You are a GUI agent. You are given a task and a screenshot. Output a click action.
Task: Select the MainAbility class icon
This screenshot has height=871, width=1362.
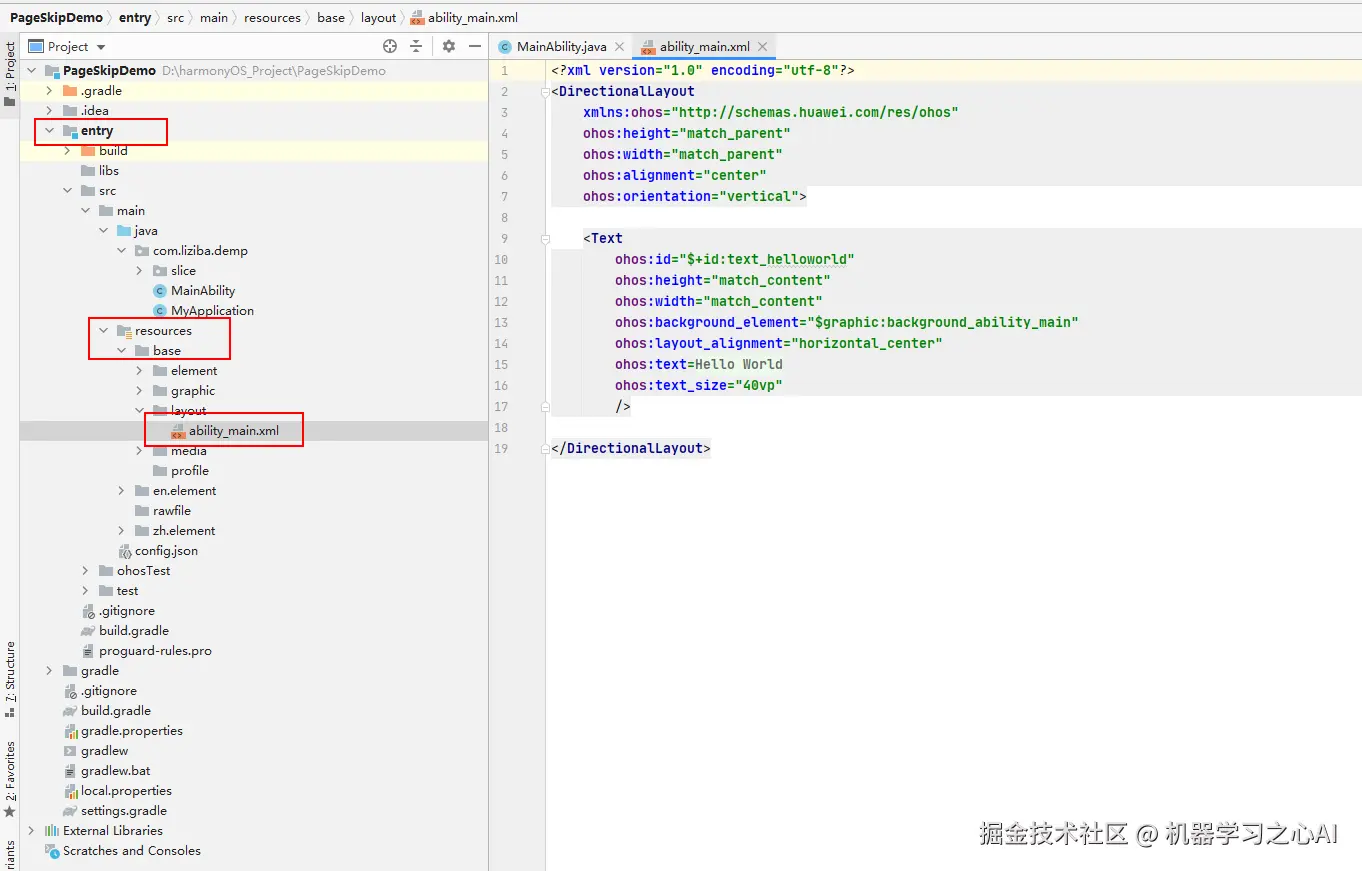160,291
